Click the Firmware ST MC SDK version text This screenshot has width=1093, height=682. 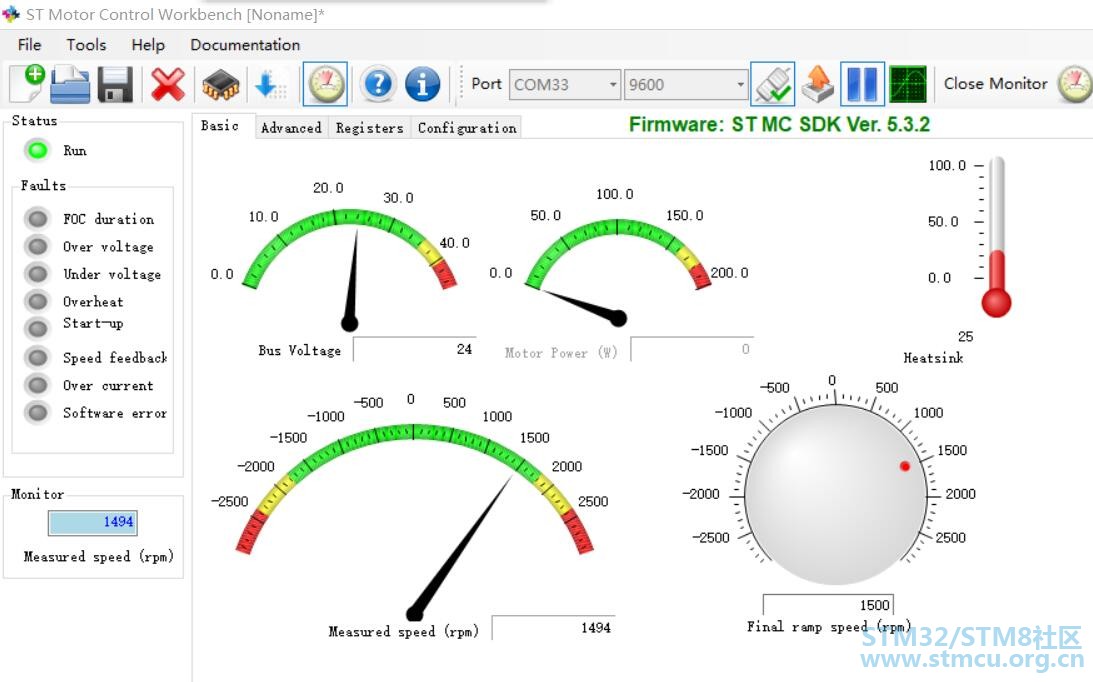[x=779, y=124]
